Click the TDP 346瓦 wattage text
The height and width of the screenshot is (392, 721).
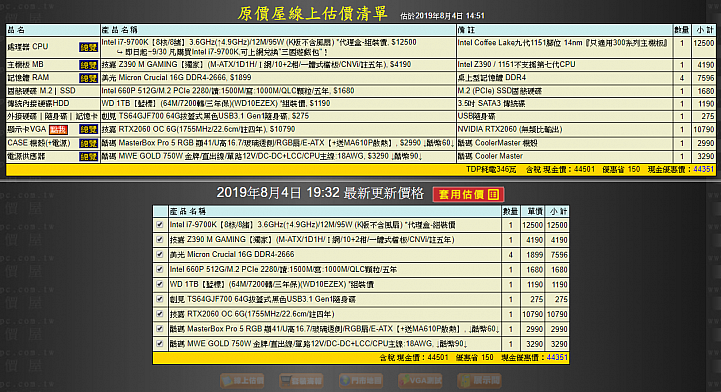pyautogui.click(x=491, y=170)
